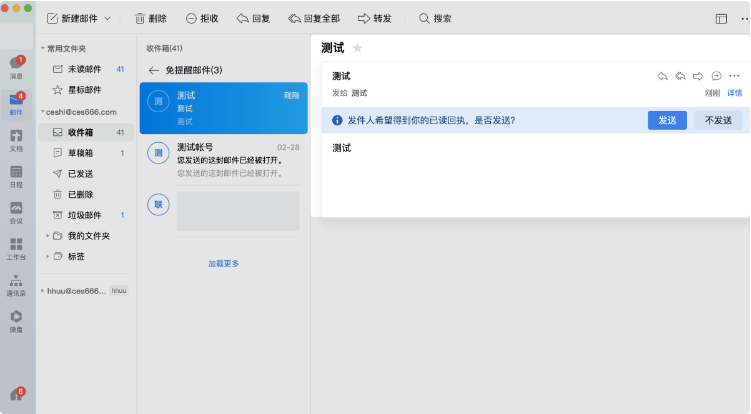Open Meetings (会议) in left sidebar
This screenshot has height=414, width=751.
coord(16,211)
